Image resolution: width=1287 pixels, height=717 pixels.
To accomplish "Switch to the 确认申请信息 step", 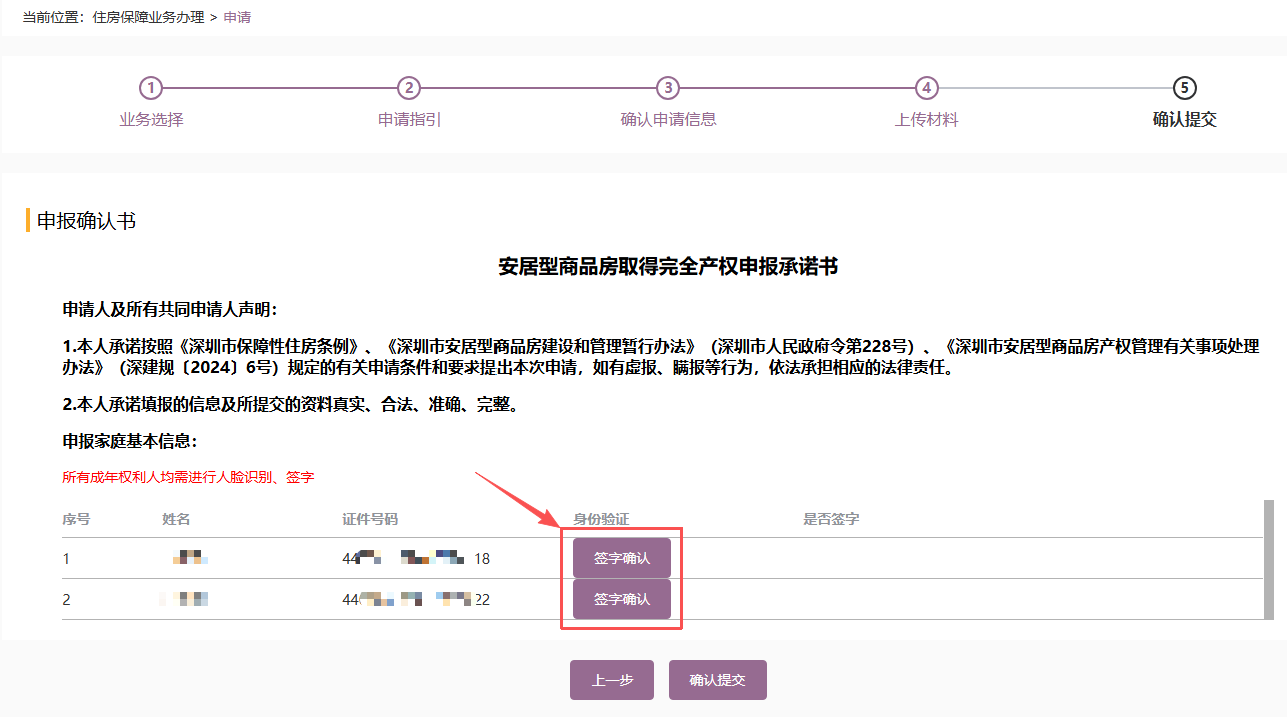I will (668, 120).
